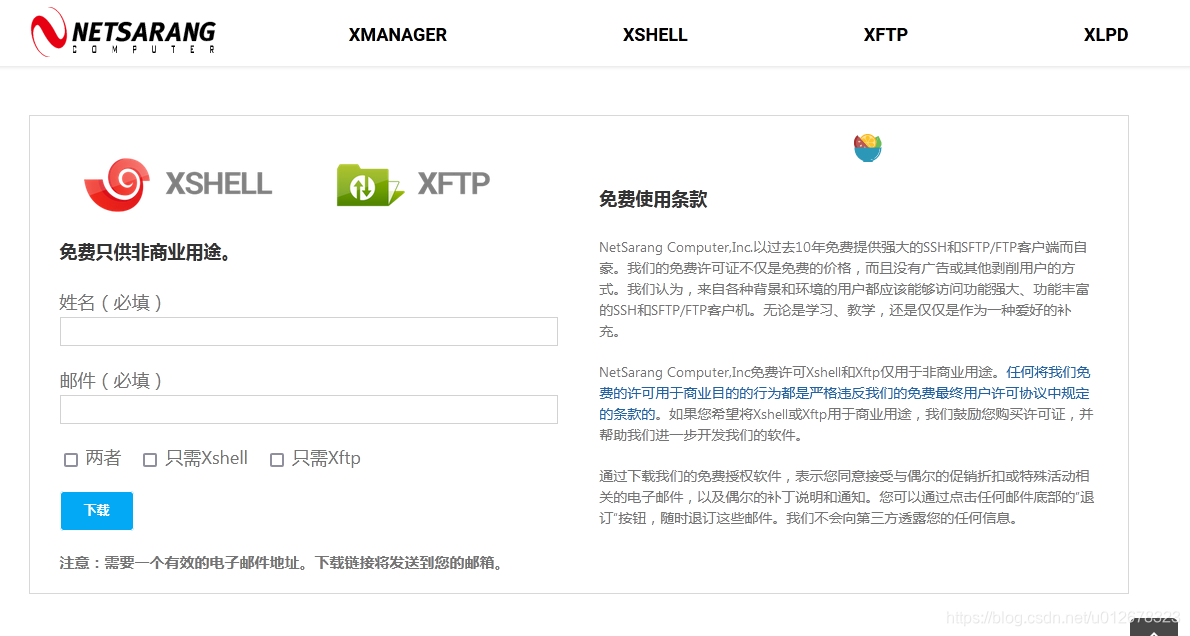
Task: Check the 两者 checkbox
Action: click(70, 459)
